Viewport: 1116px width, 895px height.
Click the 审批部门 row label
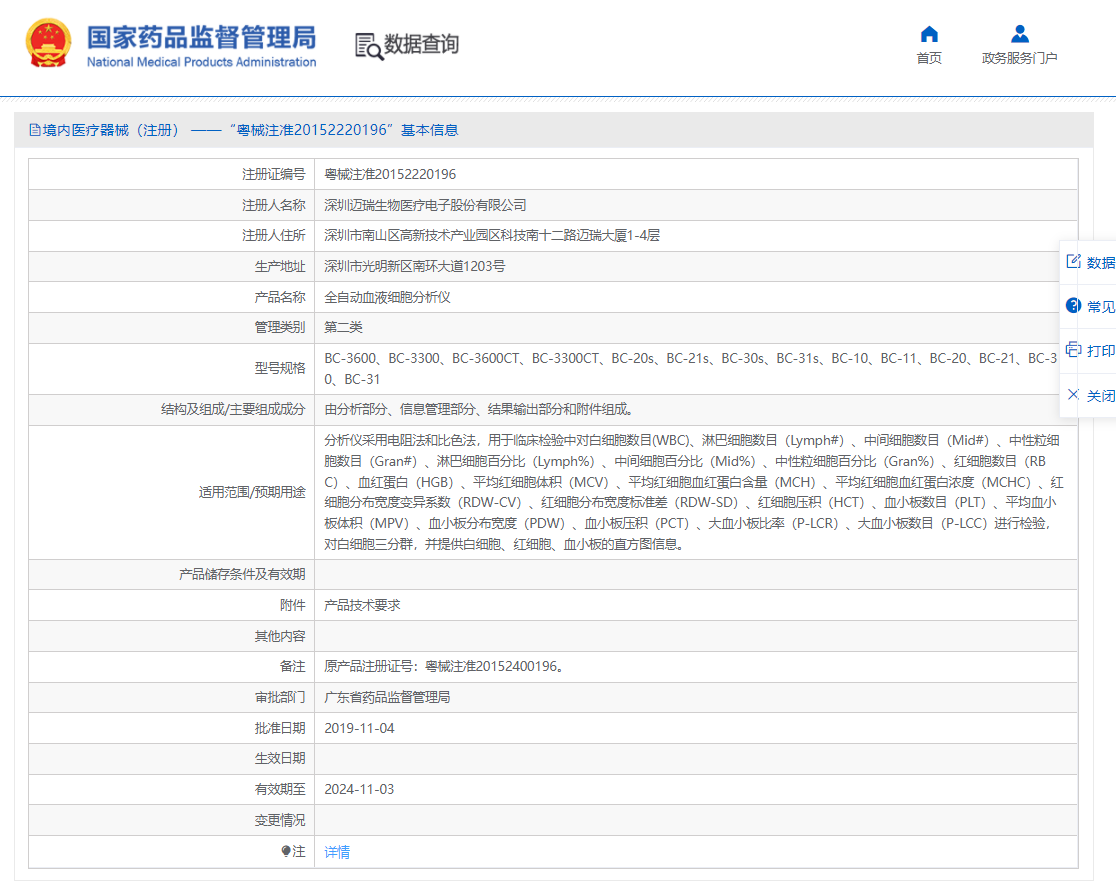(280, 697)
